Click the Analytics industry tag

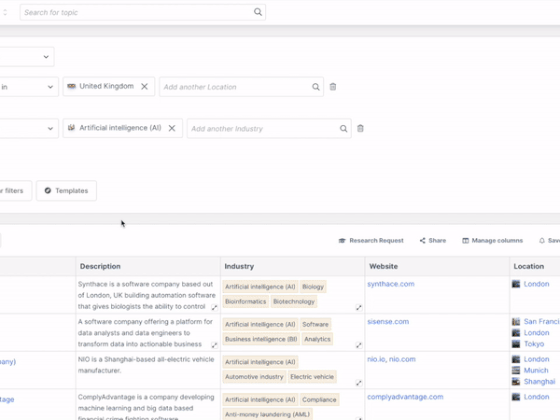[x=317, y=339]
